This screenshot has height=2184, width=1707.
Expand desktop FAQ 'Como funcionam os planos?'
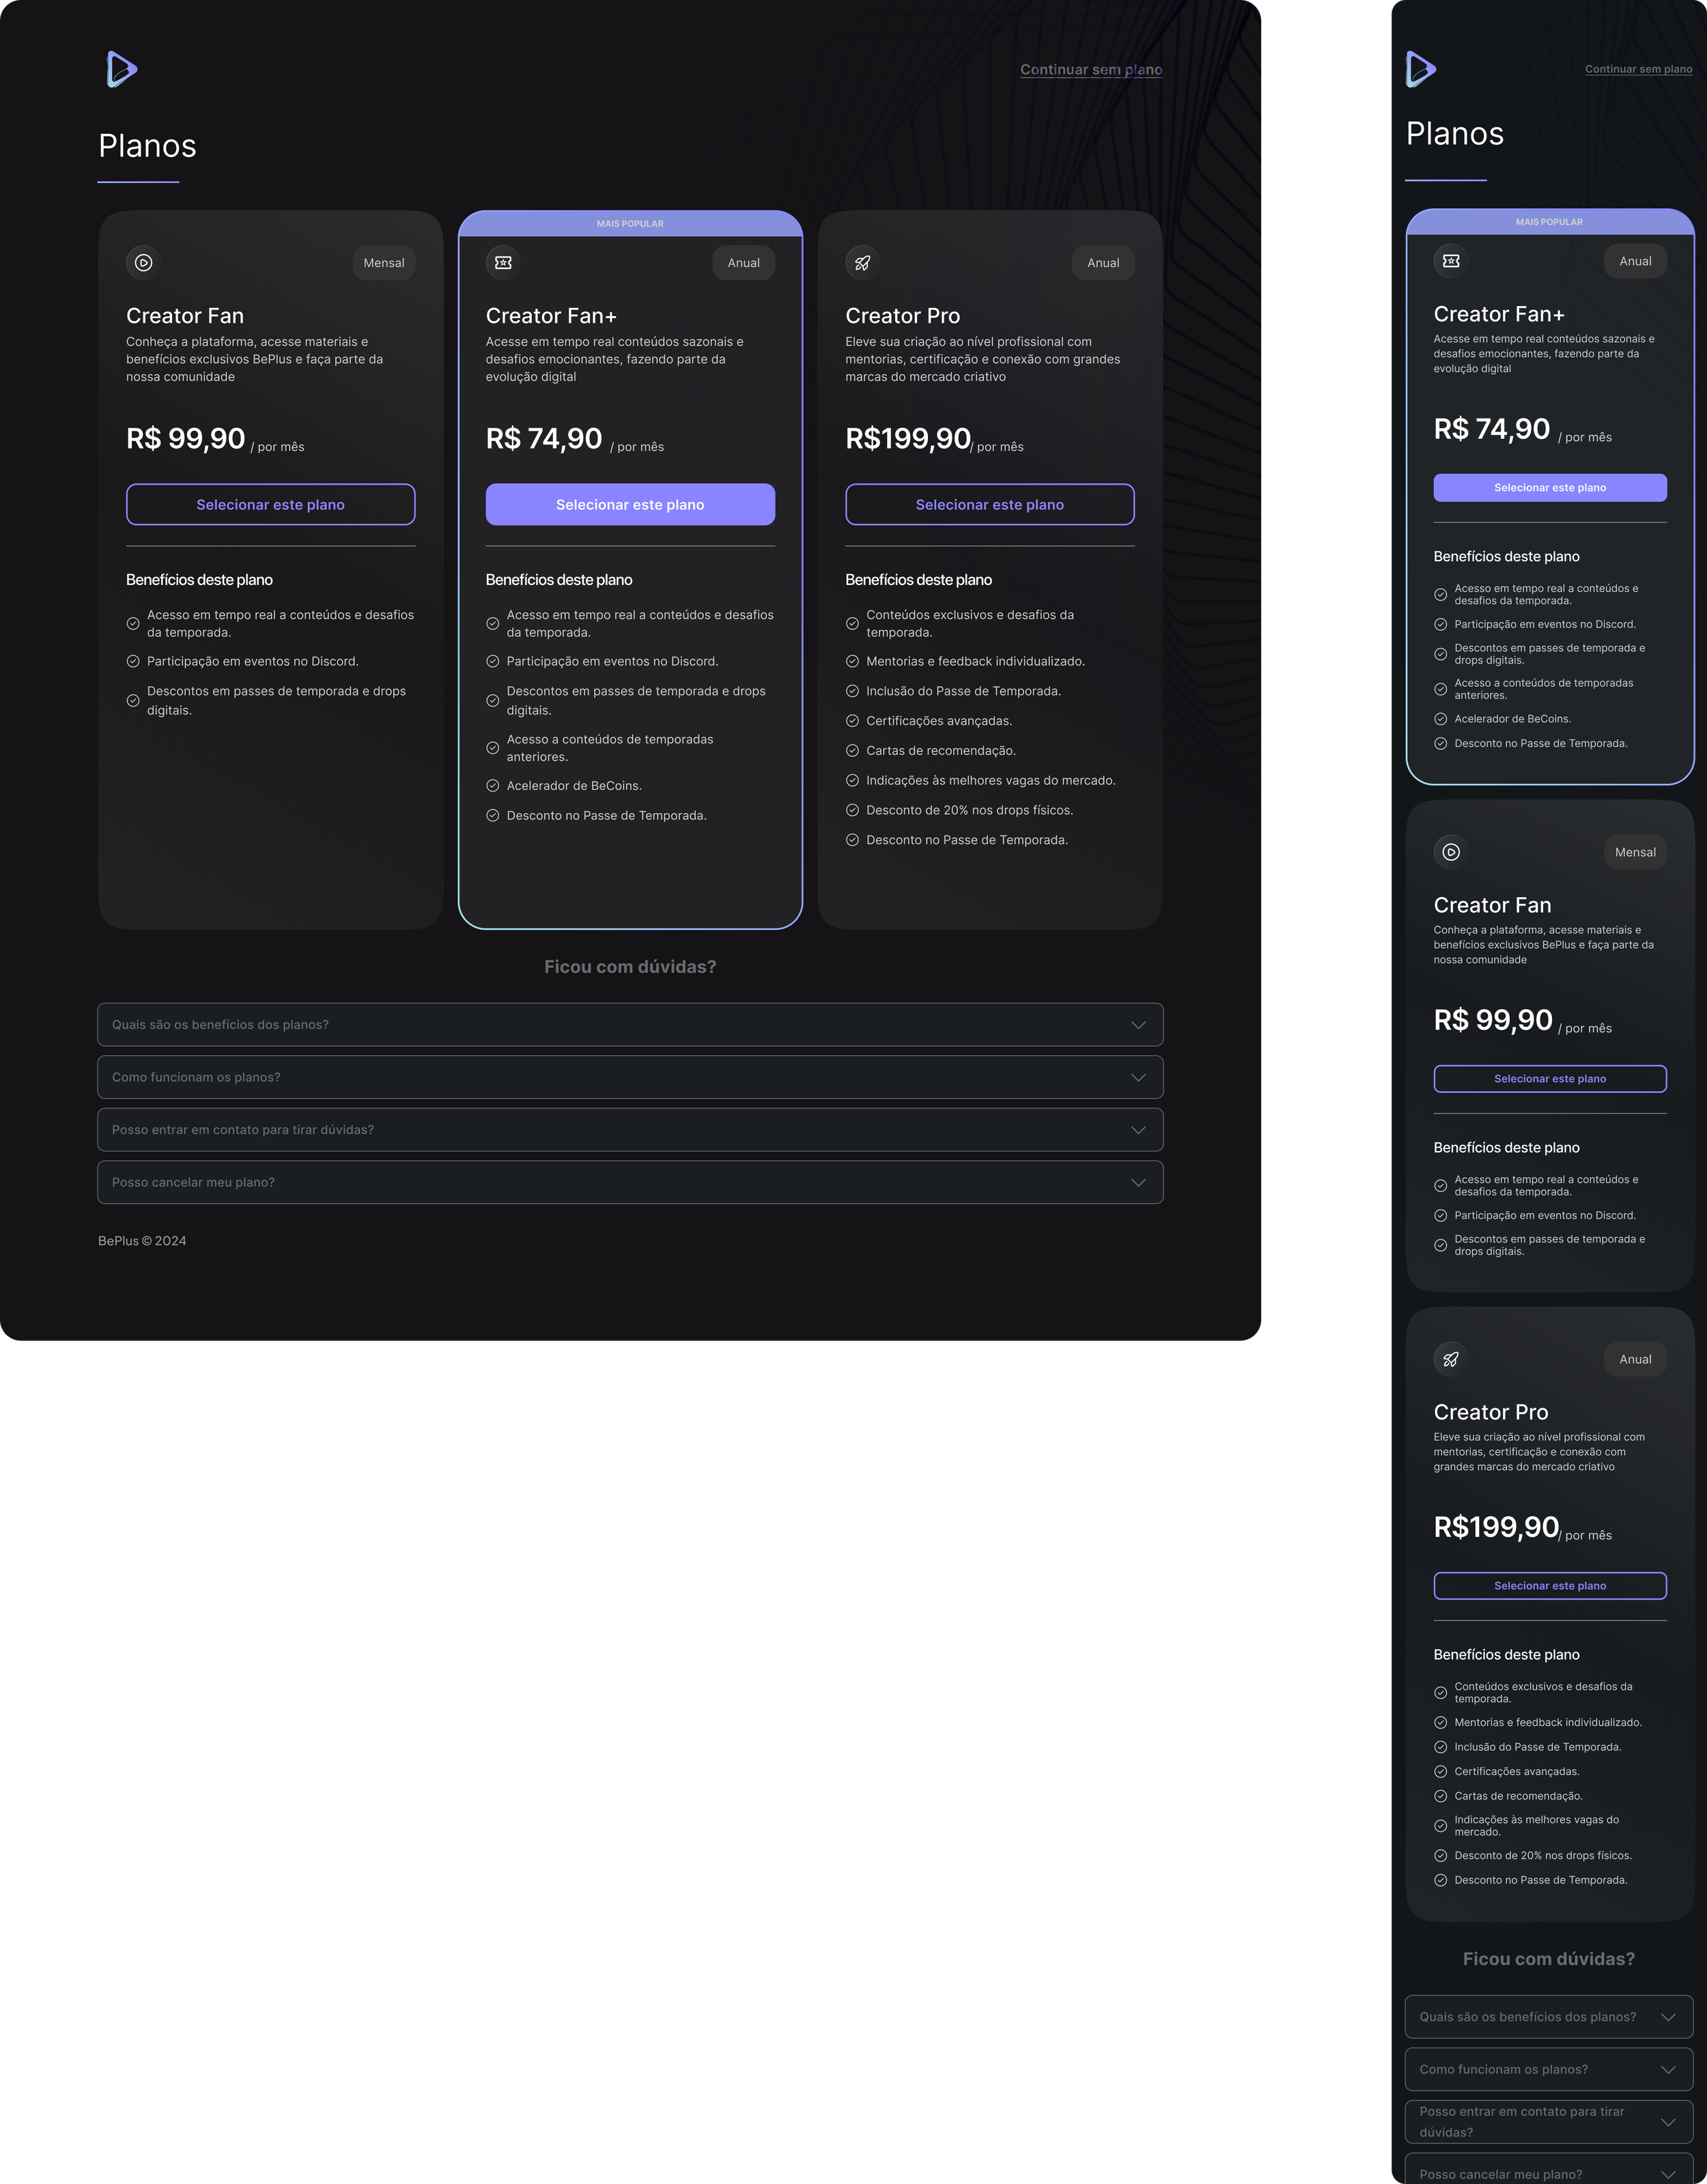click(630, 1077)
